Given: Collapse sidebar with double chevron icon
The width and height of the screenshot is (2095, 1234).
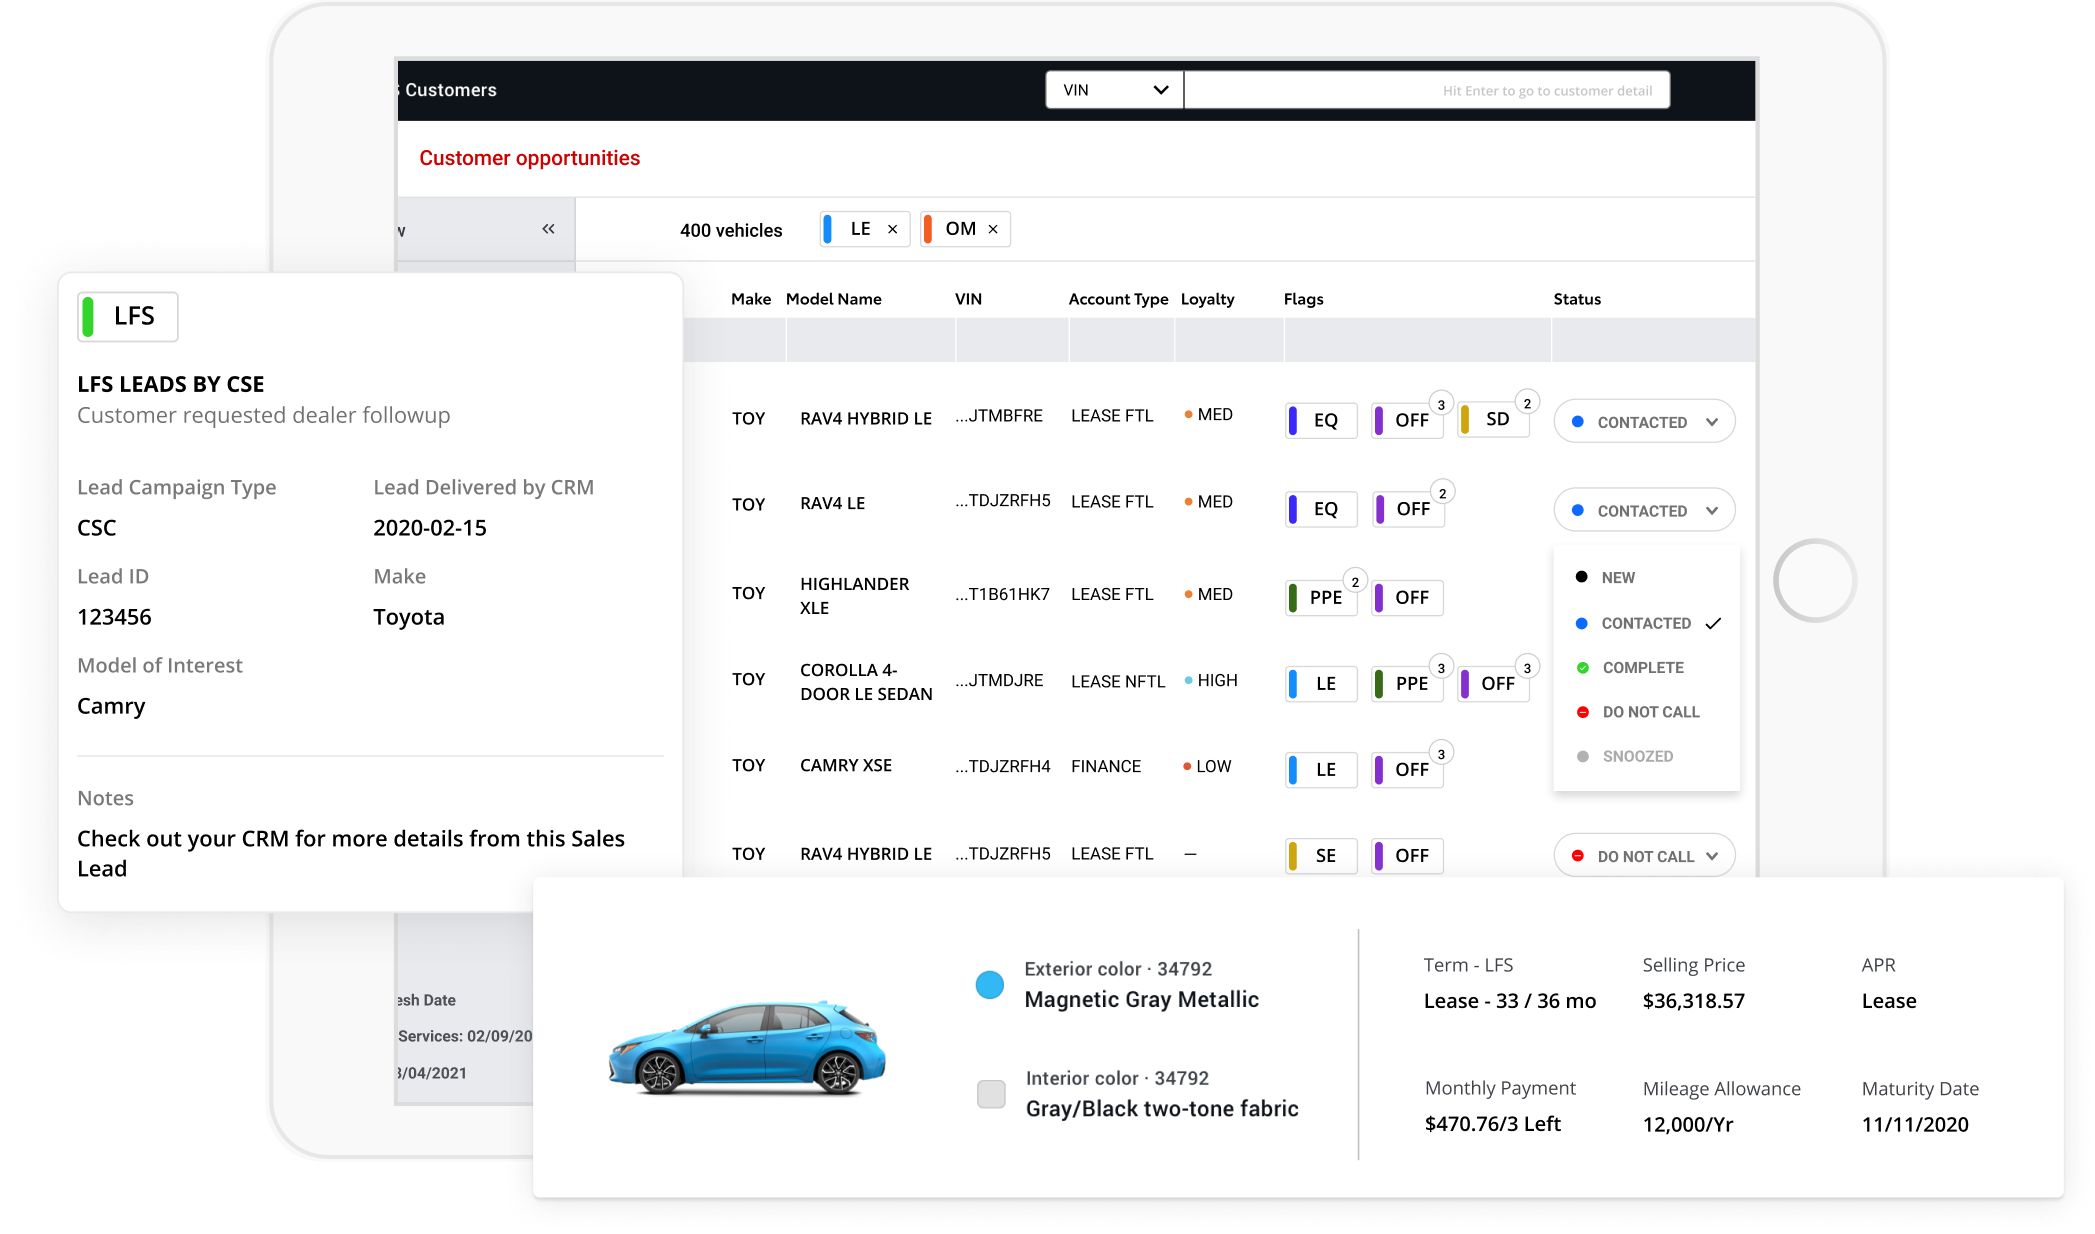Looking at the screenshot, I should coord(548,229).
